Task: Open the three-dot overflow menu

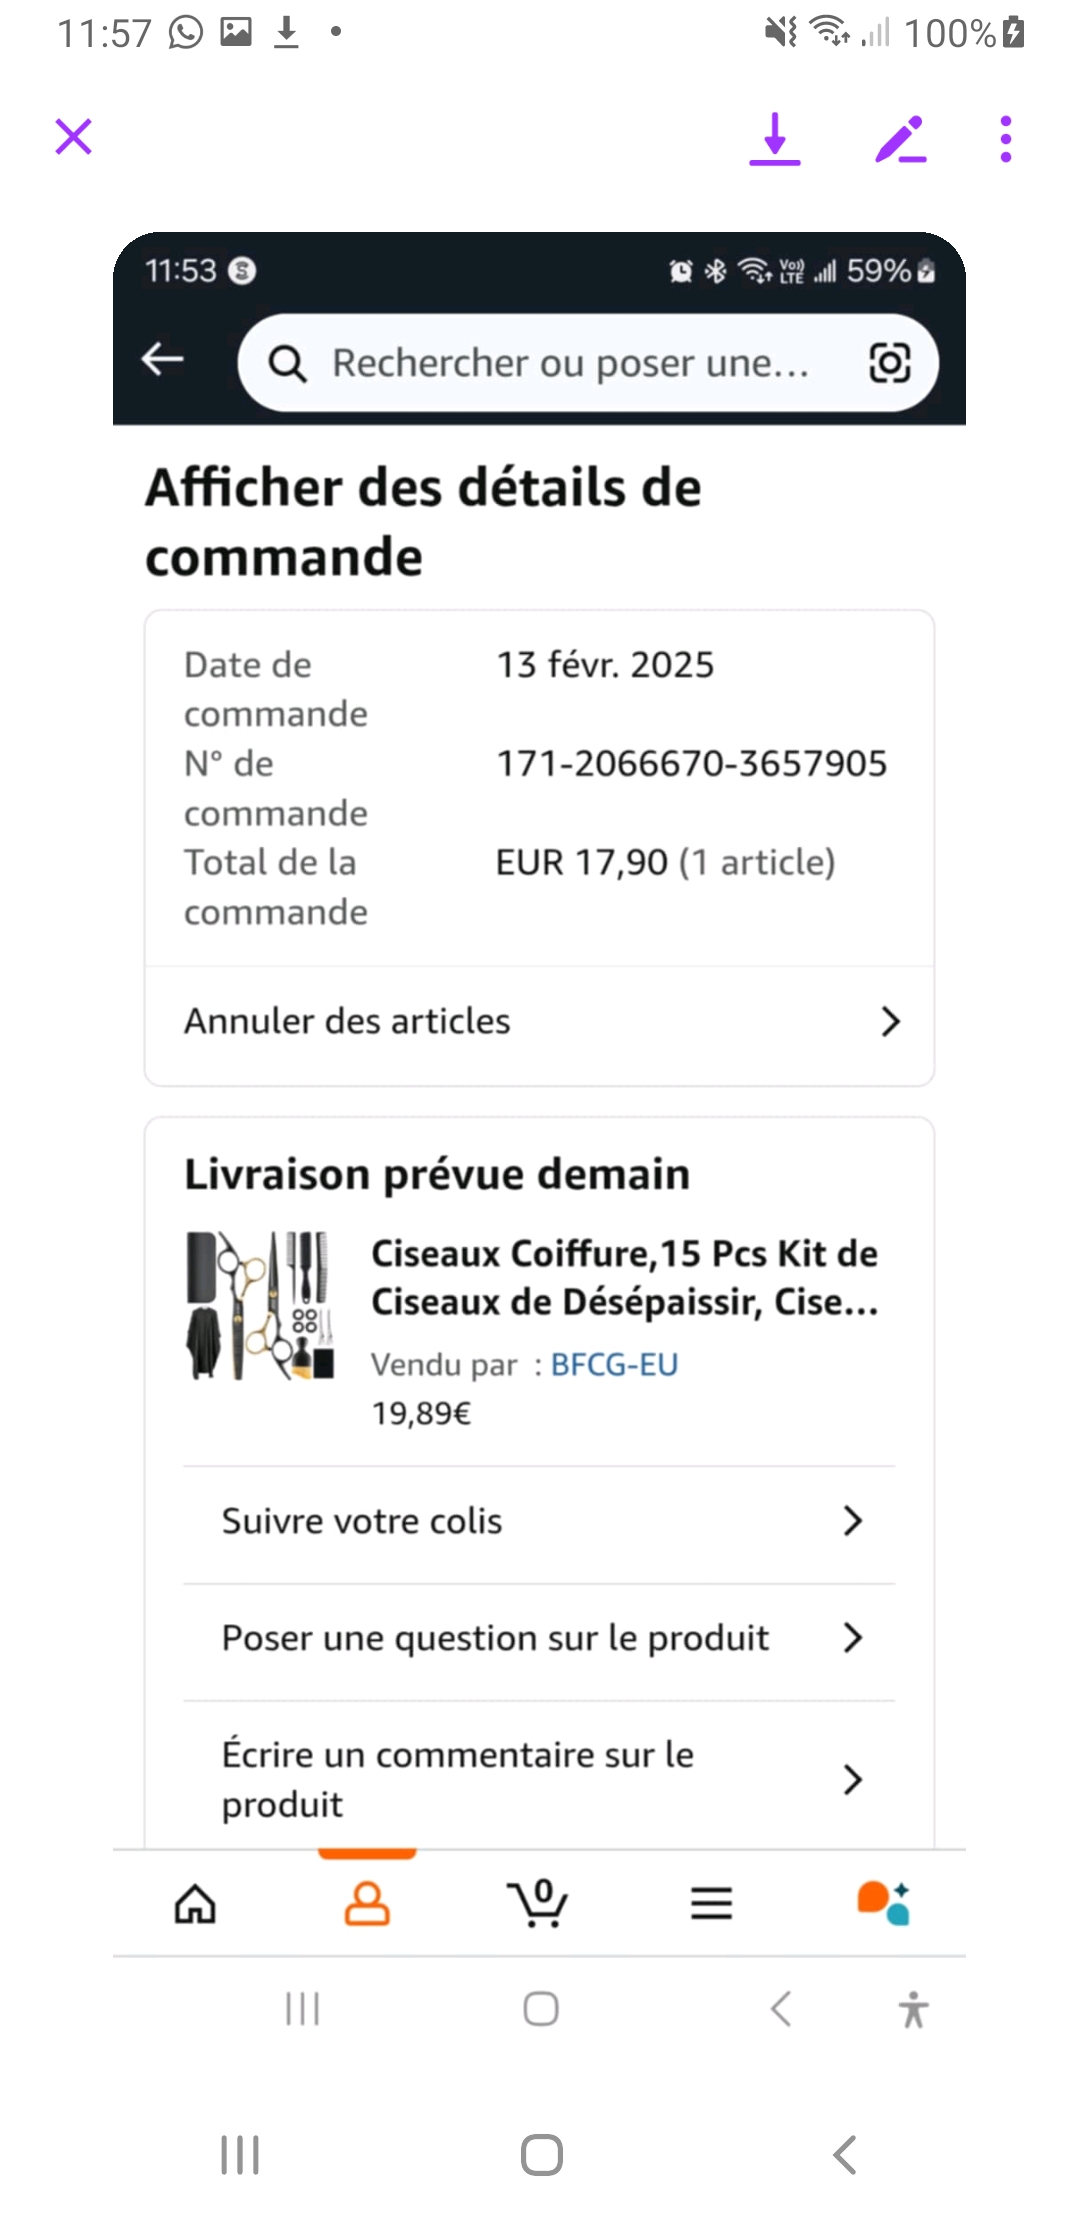Action: tap(1006, 138)
